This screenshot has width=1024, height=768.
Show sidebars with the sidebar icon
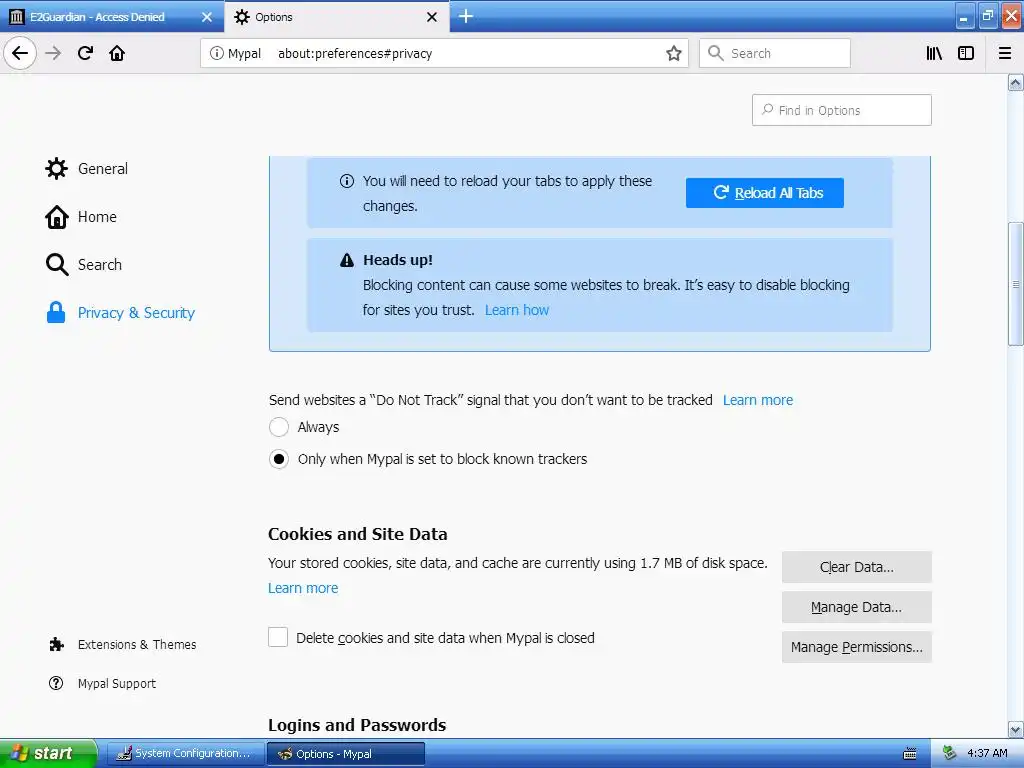click(x=966, y=53)
